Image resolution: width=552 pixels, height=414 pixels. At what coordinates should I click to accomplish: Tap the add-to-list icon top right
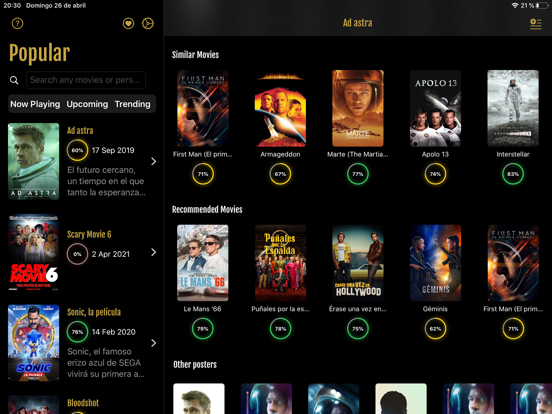tap(535, 24)
